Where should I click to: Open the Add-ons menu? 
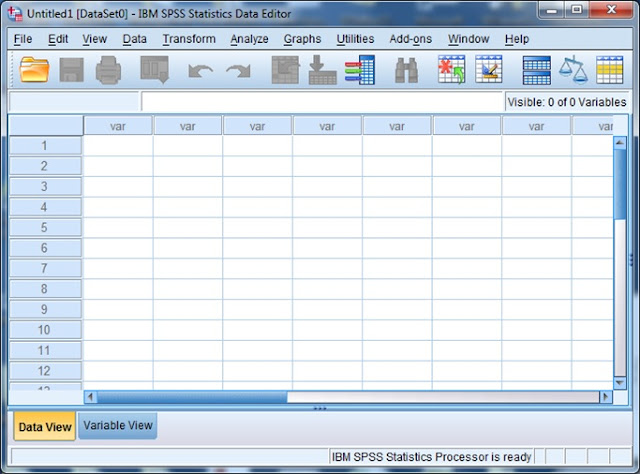[x=411, y=39]
